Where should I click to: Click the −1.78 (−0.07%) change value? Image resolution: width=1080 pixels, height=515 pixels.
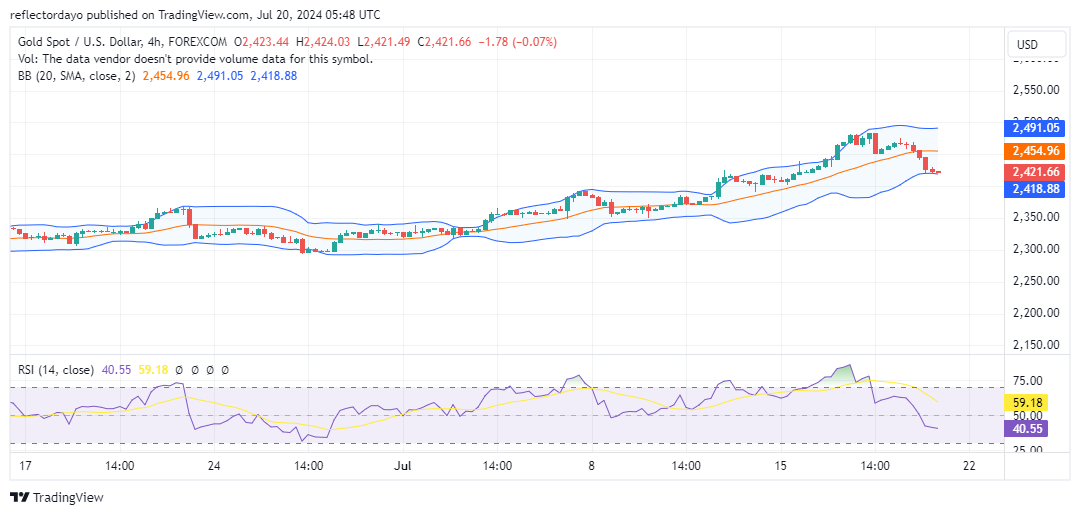tap(517, 42)
